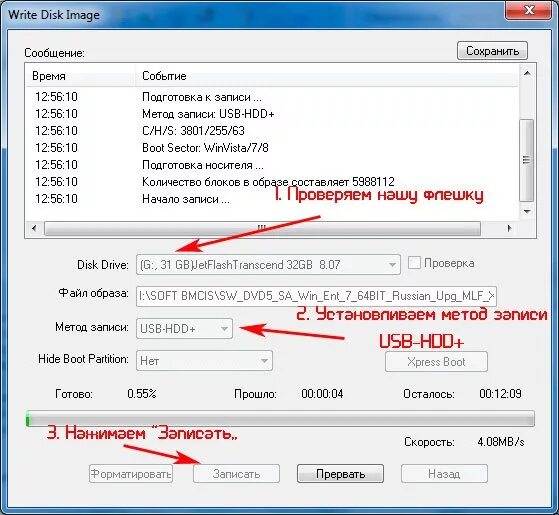Click the speed value 4.08MB/s
559x515 pixels.
[501, 442]
